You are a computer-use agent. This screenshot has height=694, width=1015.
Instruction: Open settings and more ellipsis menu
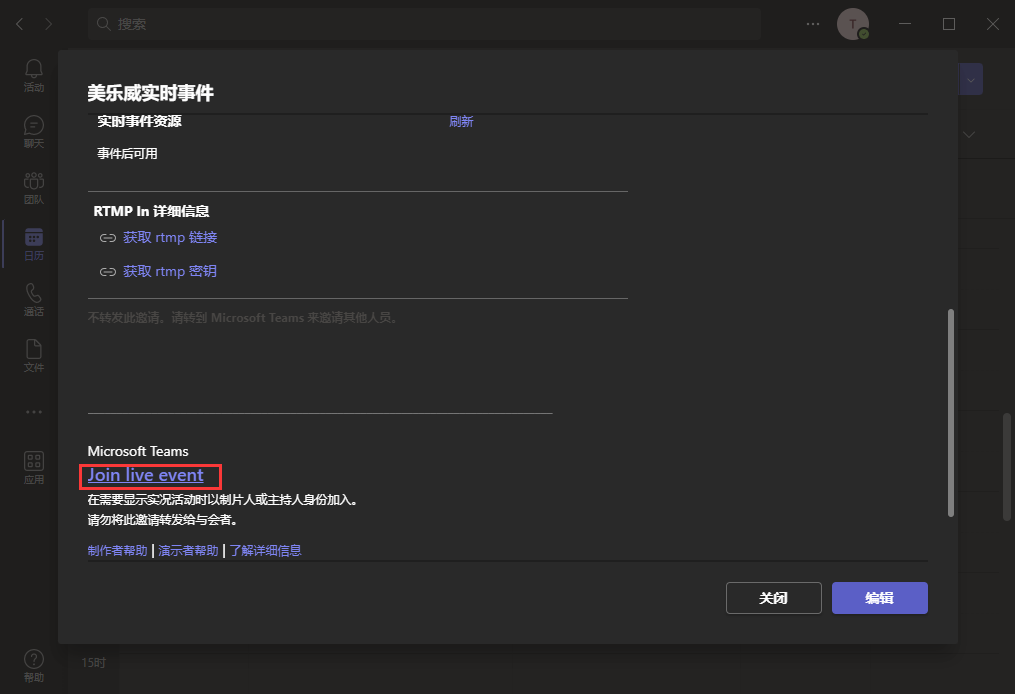coord(813,24)
